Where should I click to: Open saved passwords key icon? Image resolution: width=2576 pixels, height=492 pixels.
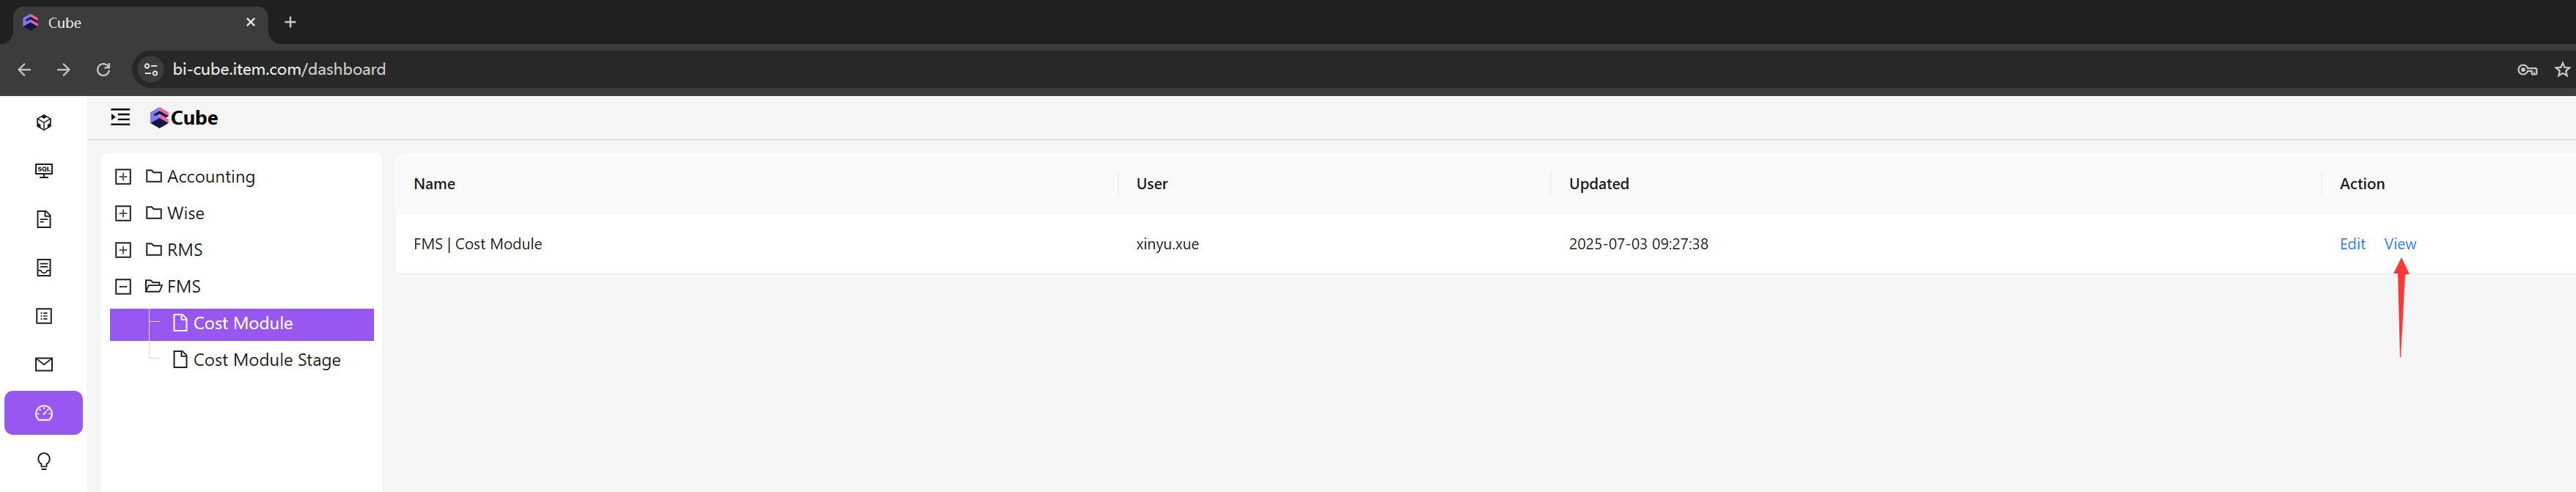tap(2527, 69)
